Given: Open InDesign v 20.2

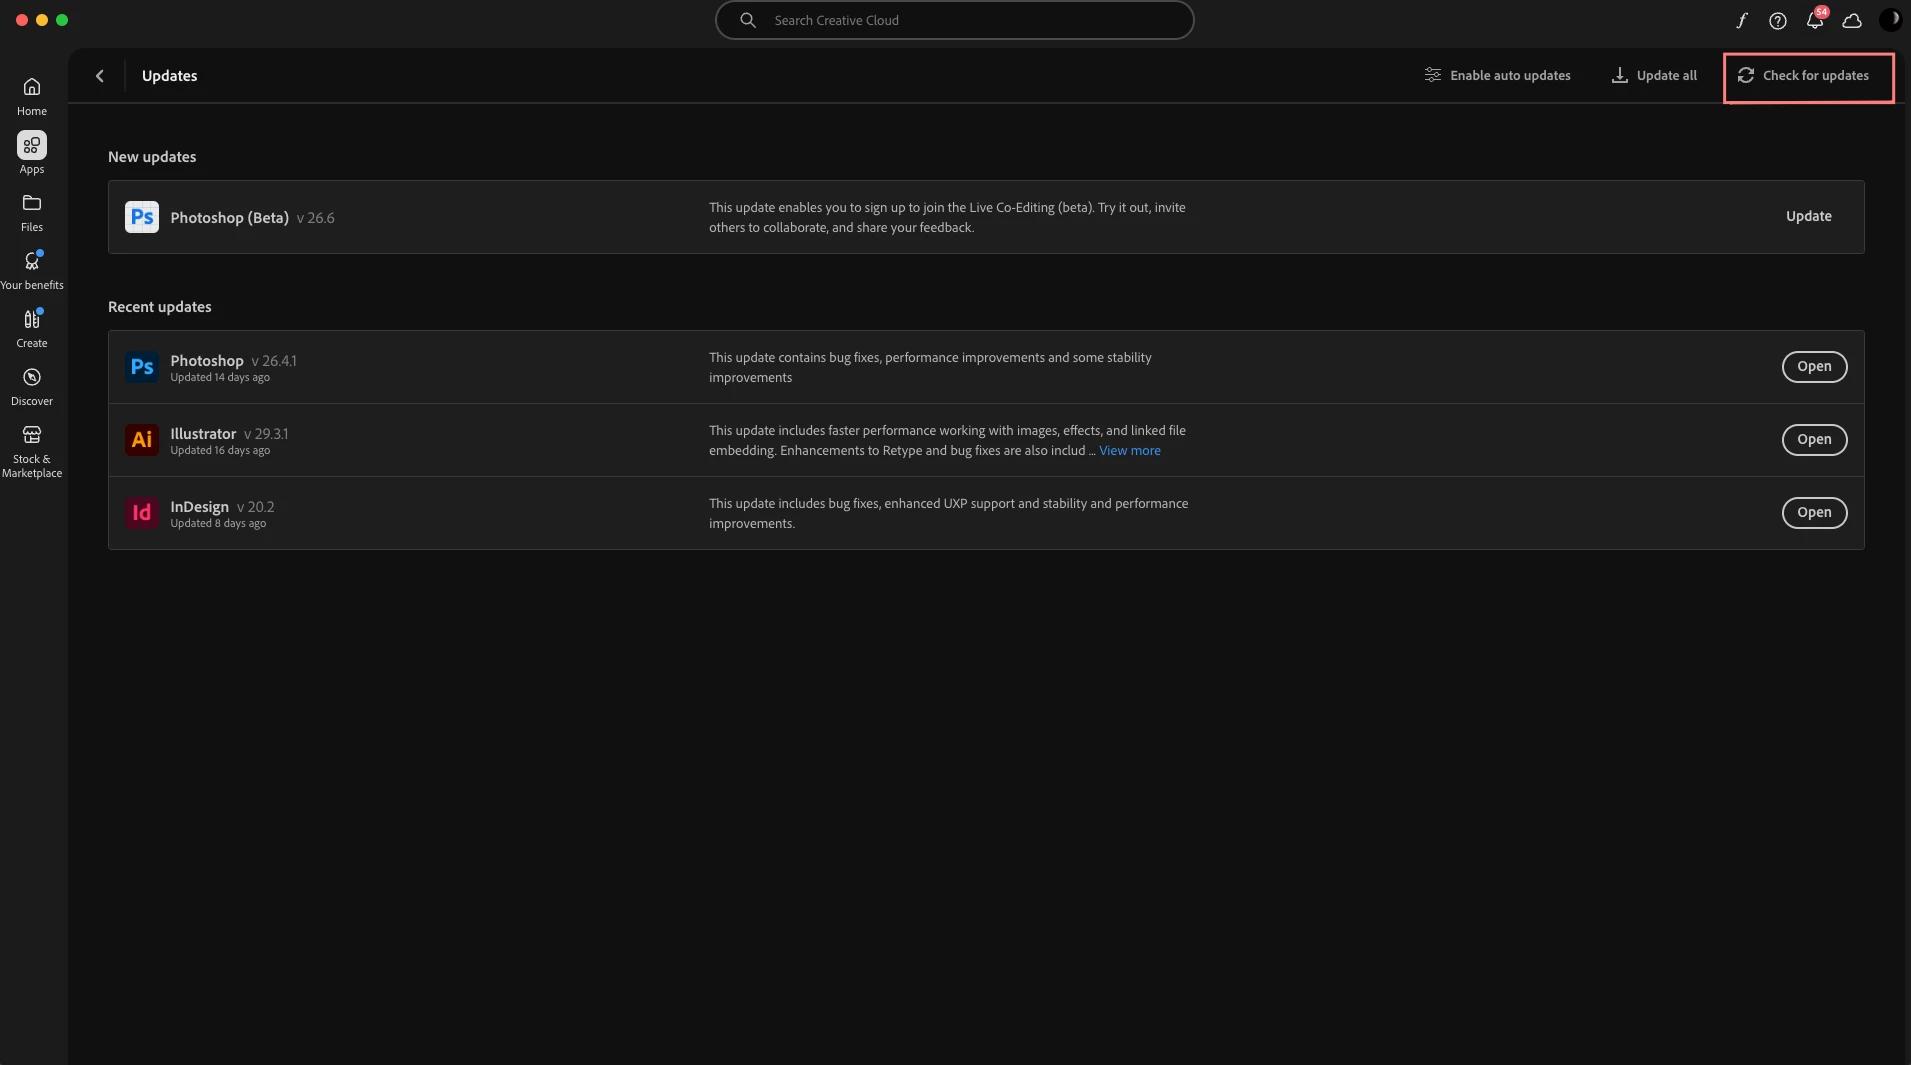Looking at the screenshot, I should (1814, 513).
